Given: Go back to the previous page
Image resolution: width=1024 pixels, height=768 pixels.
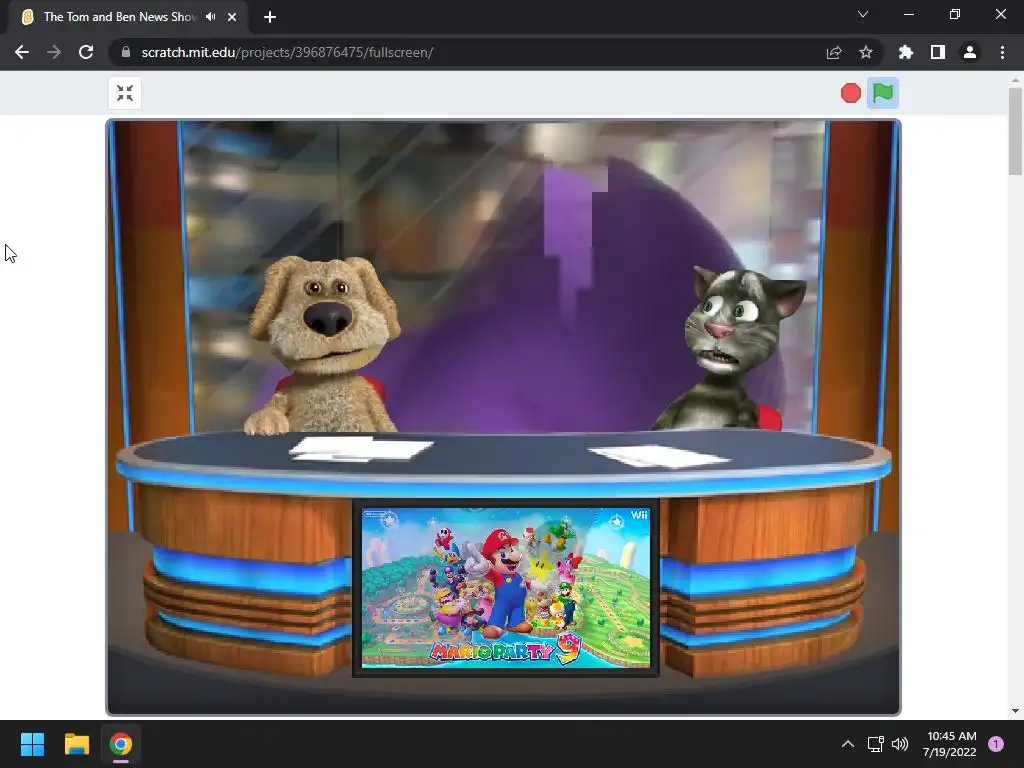Looking at the screenshot, I should pyautogui.click(x=22, y=52).
